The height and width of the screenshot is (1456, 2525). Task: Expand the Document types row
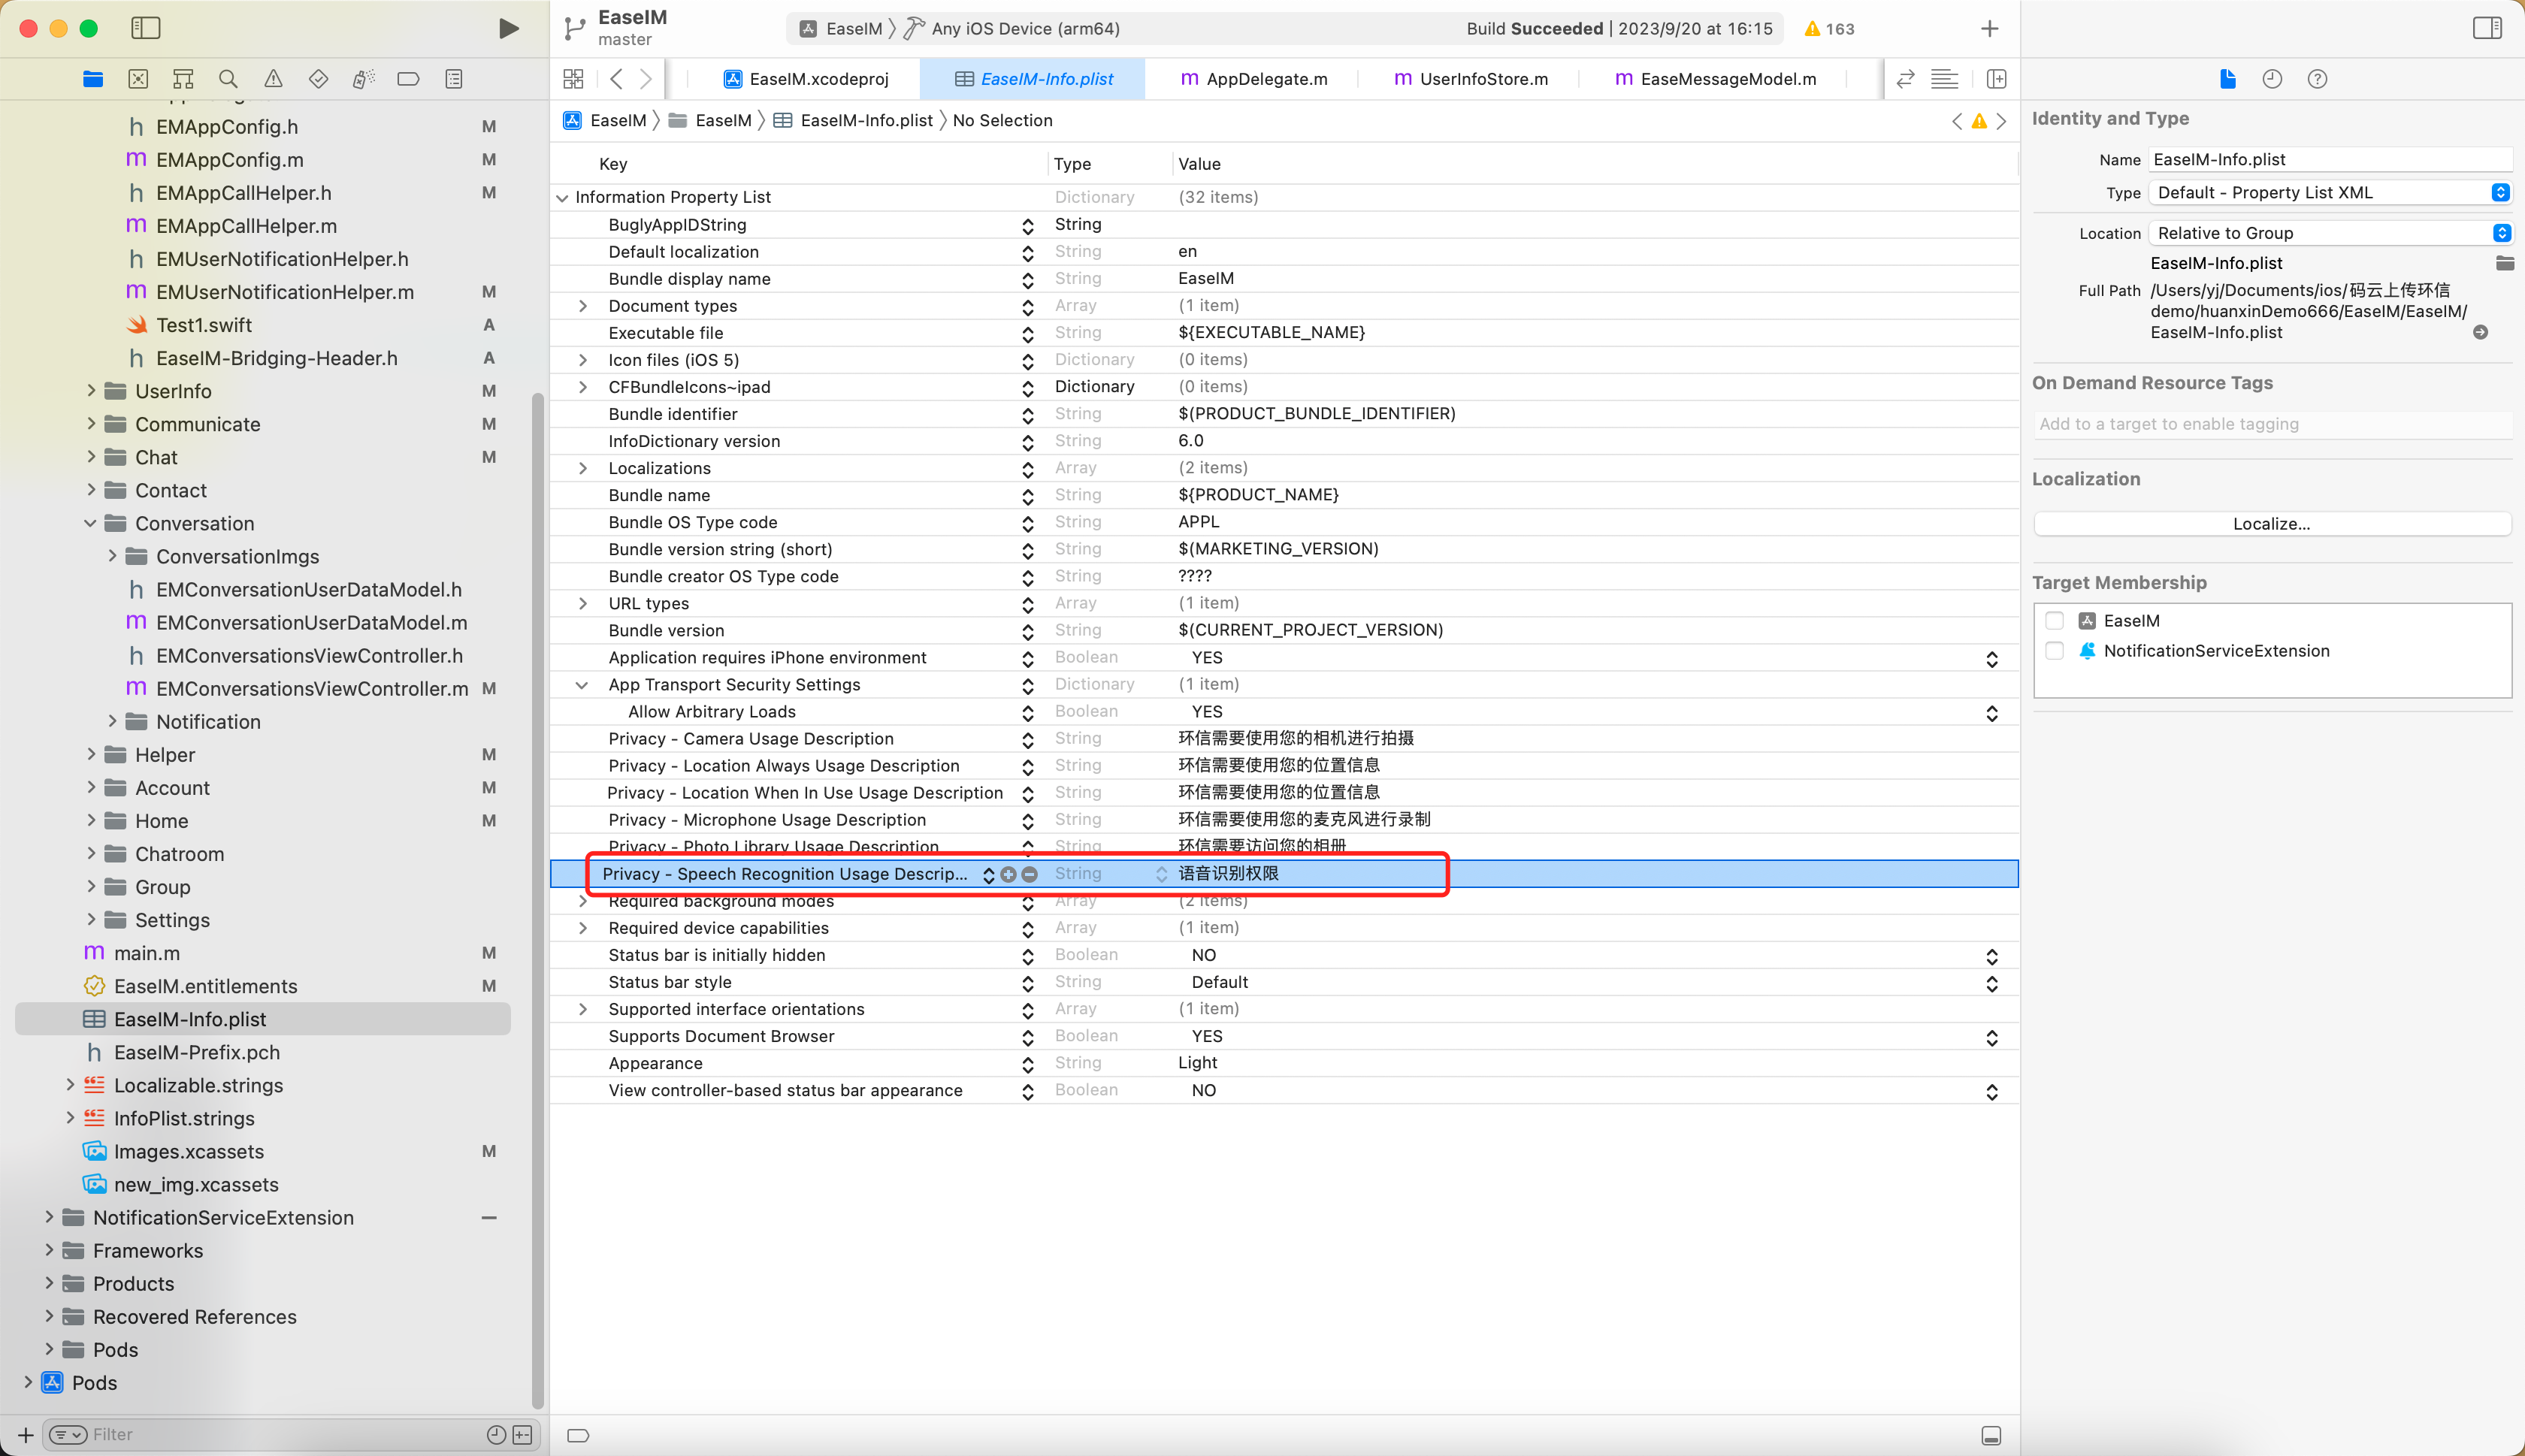click(x=582, y=306)
